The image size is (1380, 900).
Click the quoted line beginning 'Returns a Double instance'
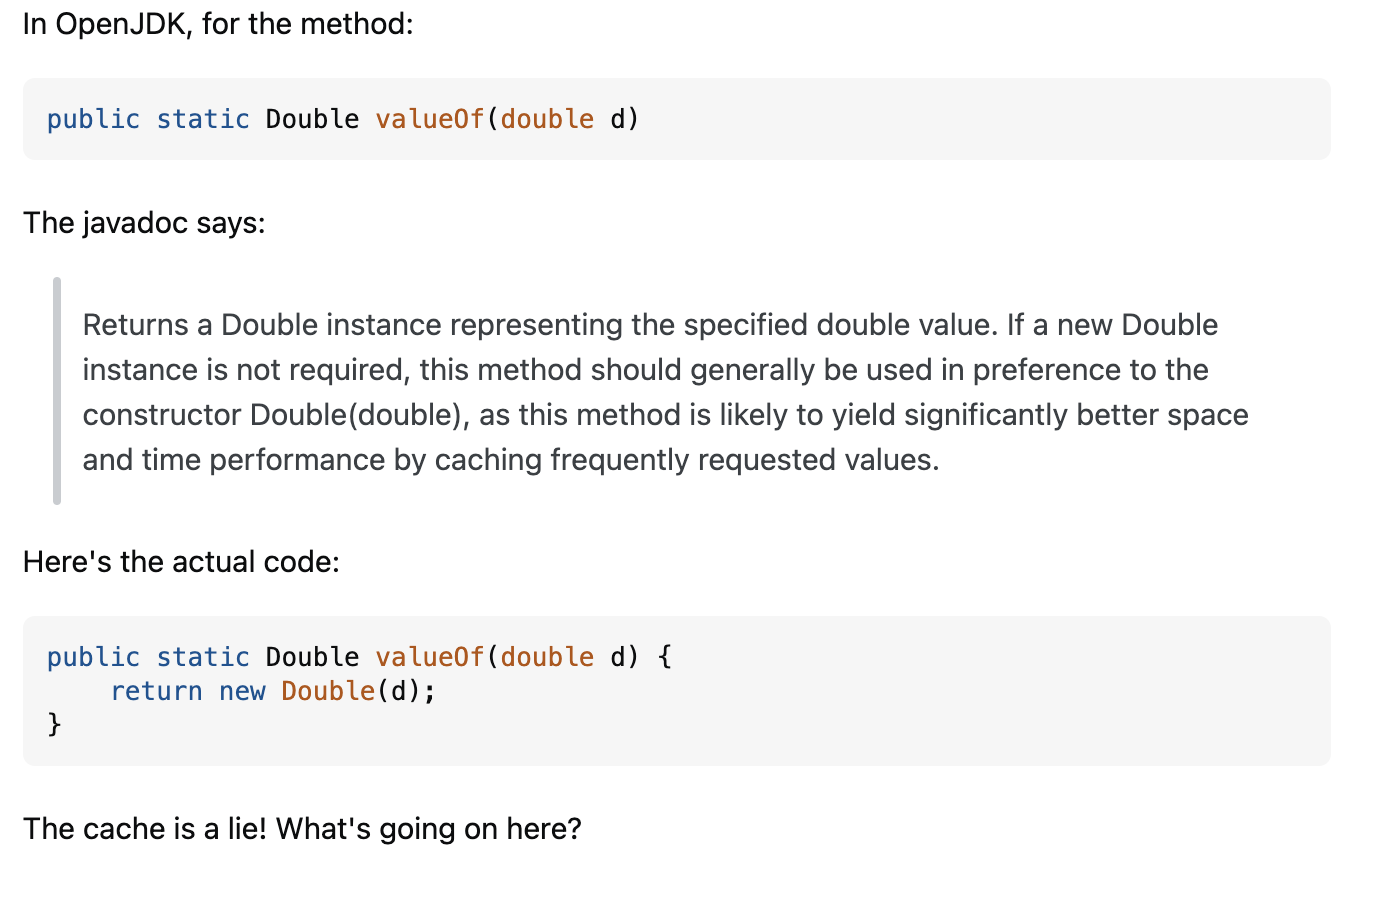click(650, 325)
